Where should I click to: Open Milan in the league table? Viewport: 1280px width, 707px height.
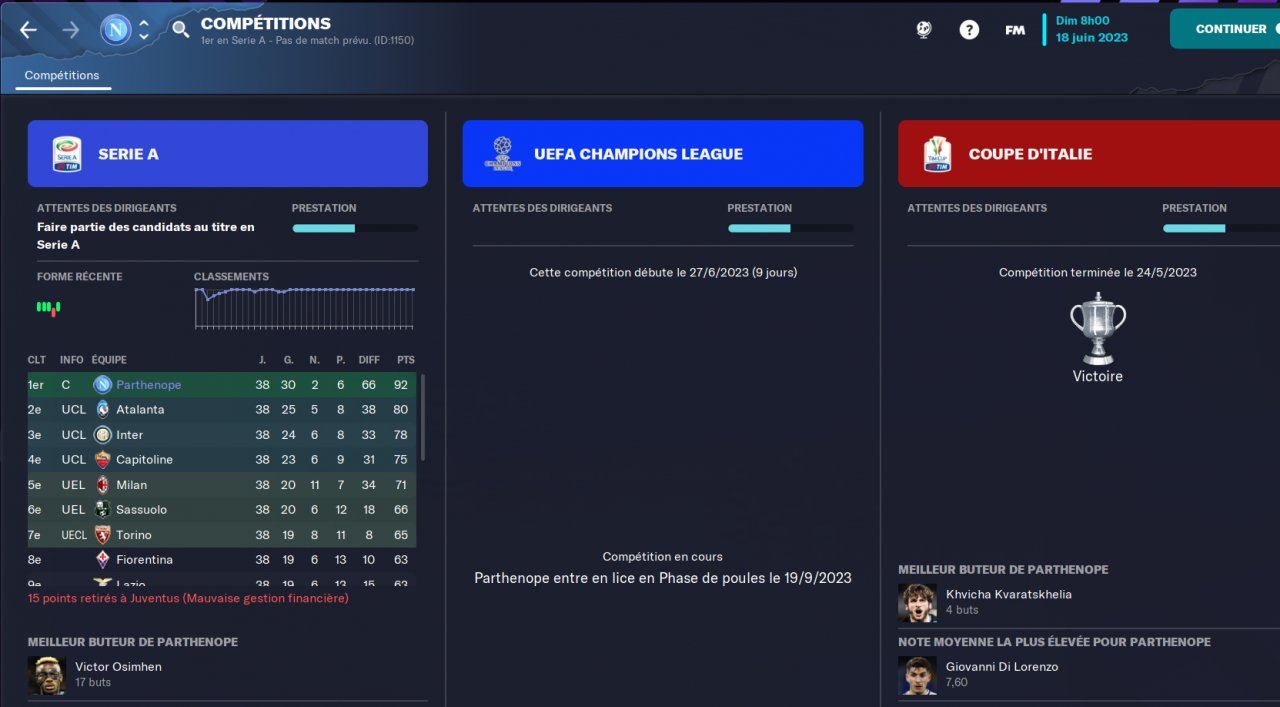(131, 485)
